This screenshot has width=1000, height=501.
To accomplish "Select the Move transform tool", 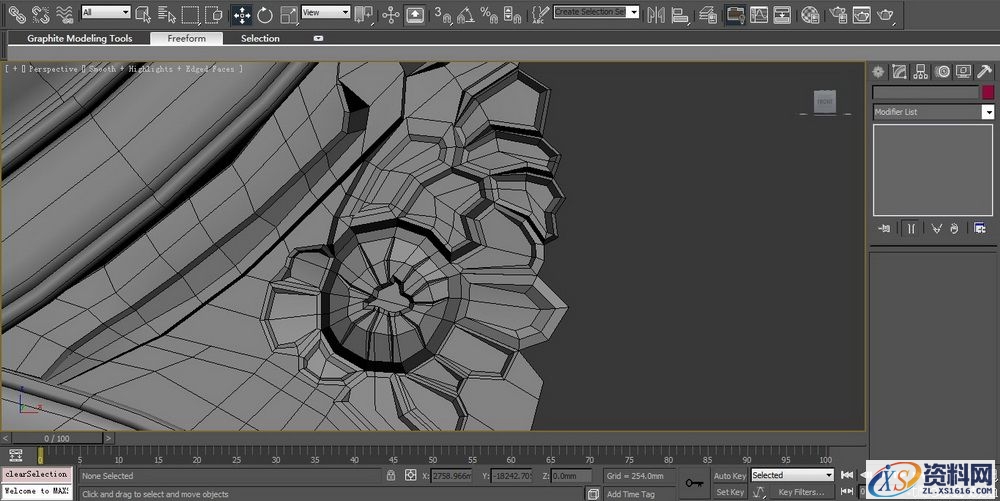I will point(242,14).
